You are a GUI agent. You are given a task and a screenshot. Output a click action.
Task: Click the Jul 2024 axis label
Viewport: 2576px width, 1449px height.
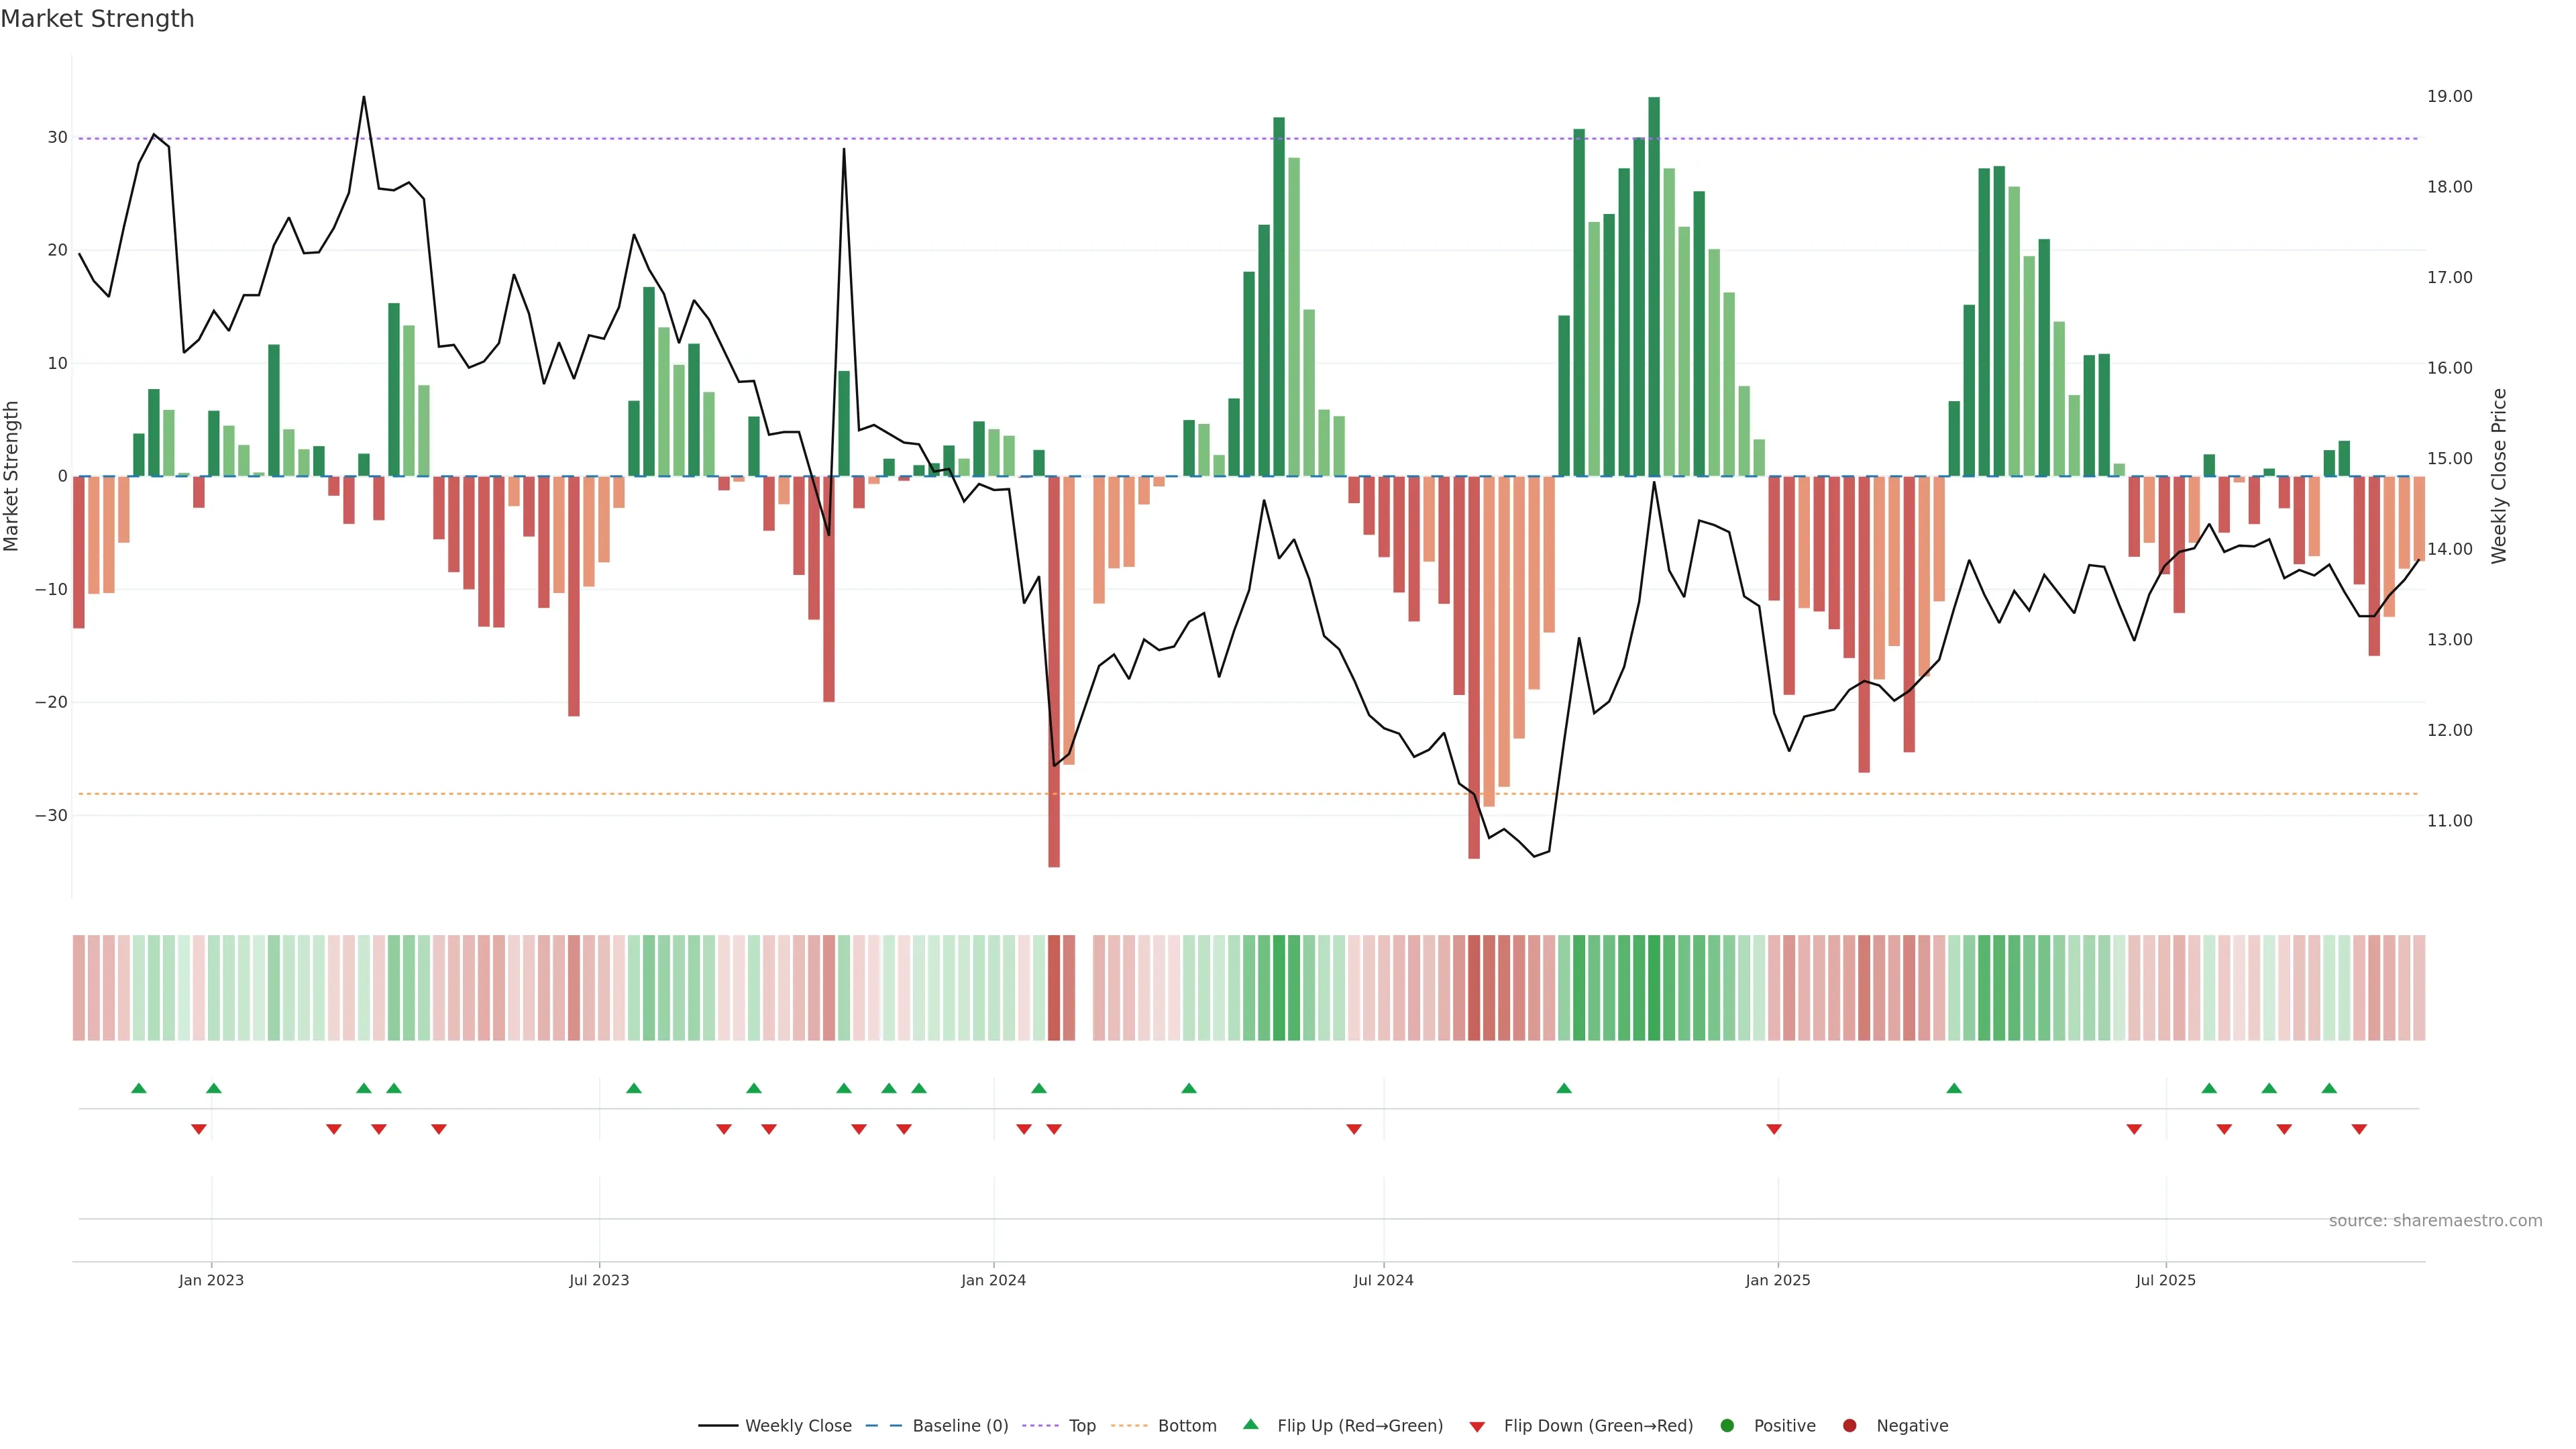point(1383,1280)
